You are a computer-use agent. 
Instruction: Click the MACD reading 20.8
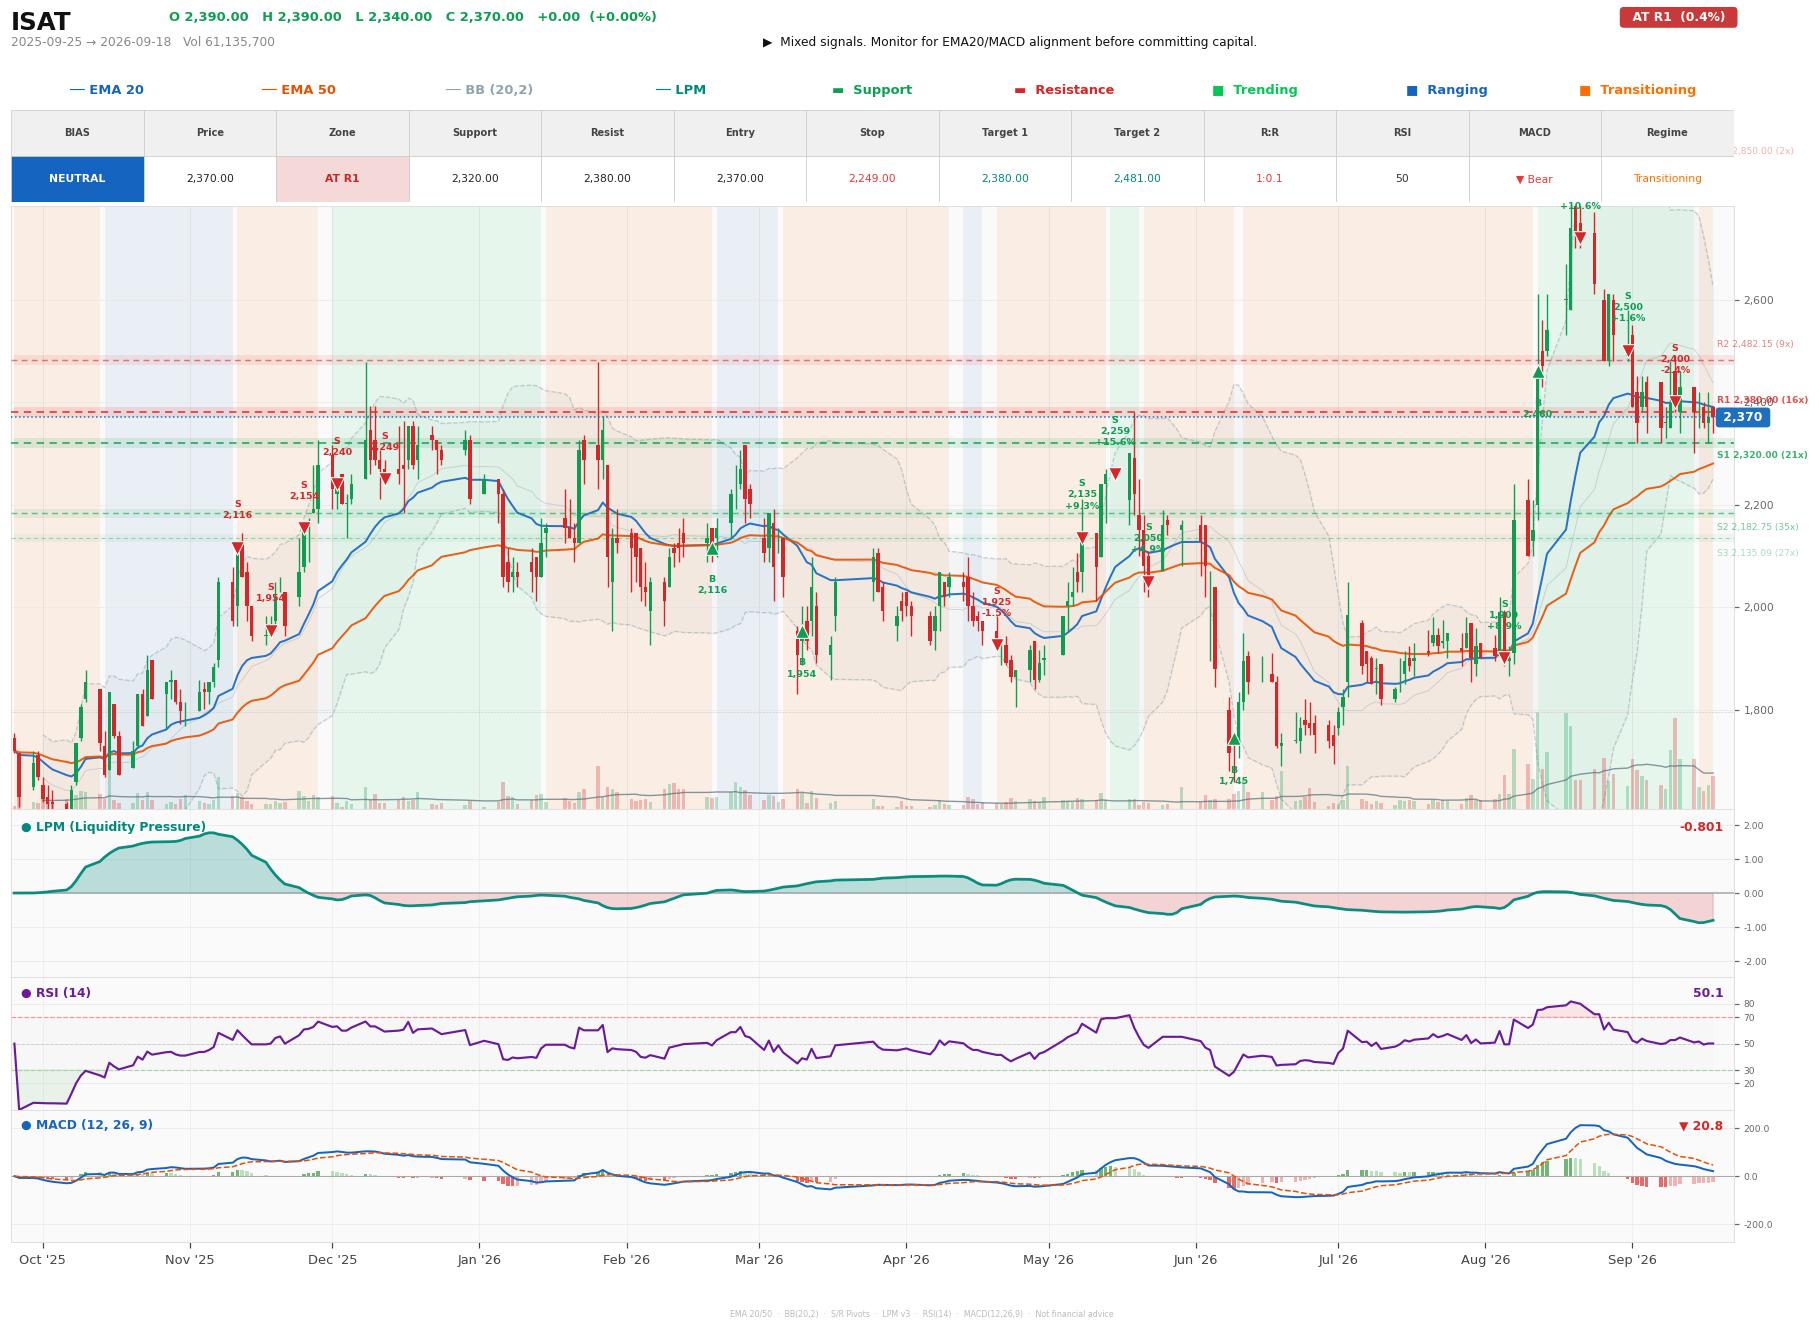[x=1701, y=1126]
